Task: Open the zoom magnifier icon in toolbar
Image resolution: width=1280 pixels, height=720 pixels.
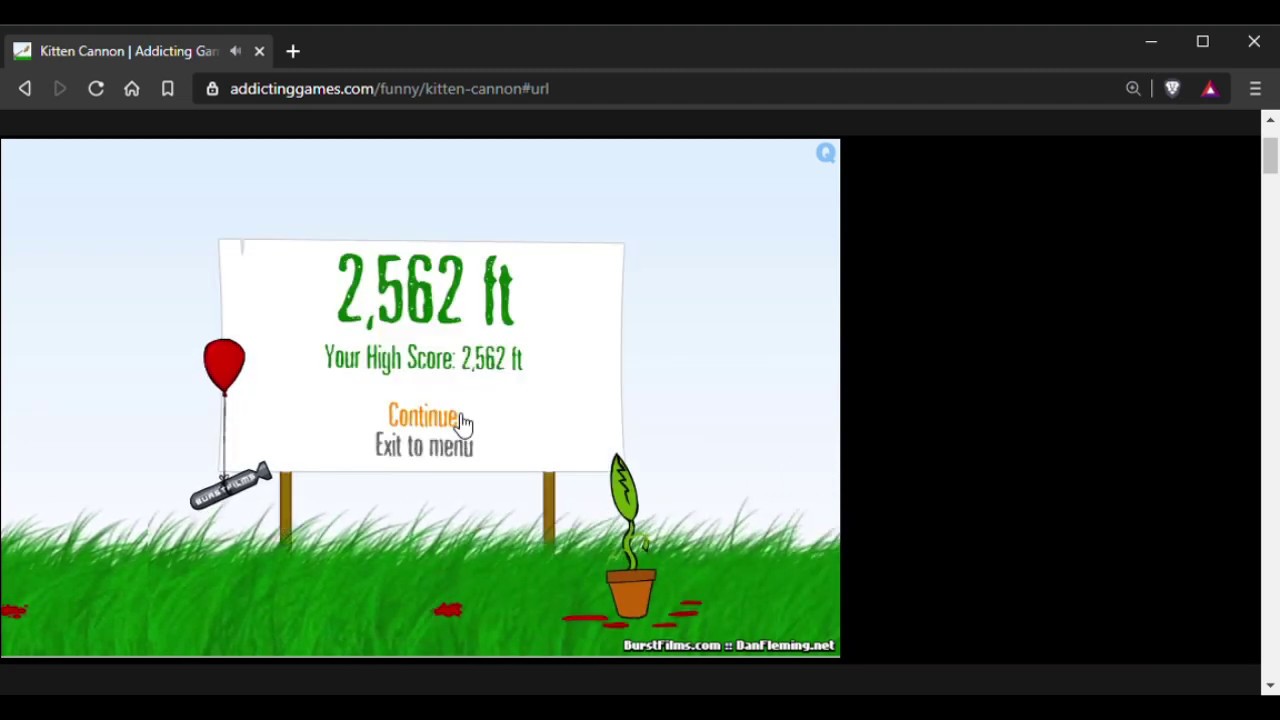Action: click(1133, 89)
